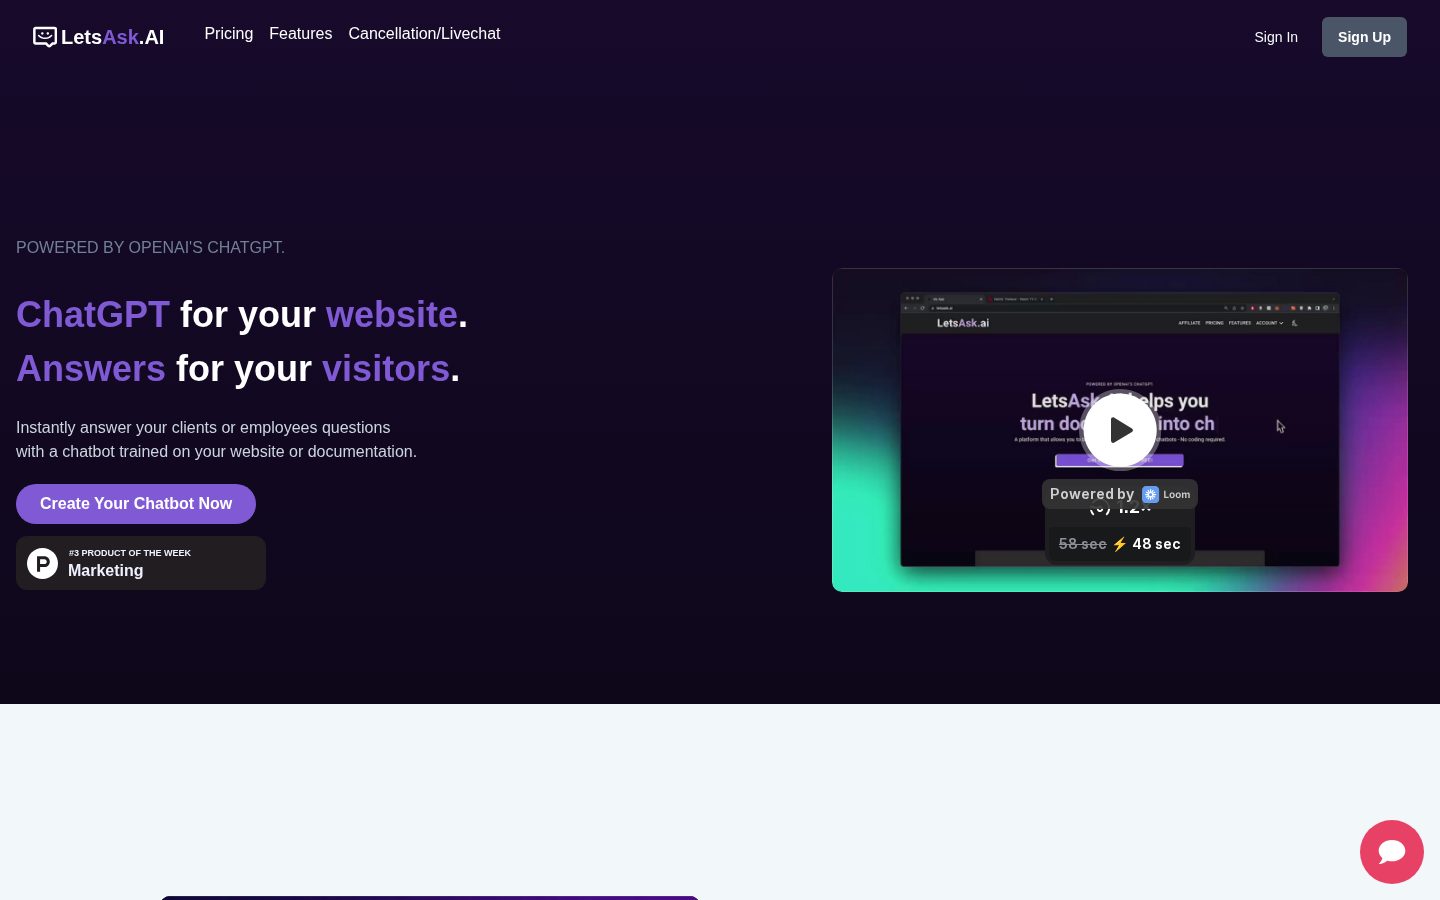This screenshot has width=1440, height=900.
Task: Open the Product Hunt Marketing badge
Action: [141, 563]
